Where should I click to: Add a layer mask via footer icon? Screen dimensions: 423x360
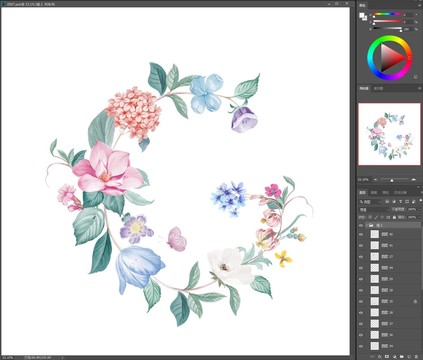(x=388, y=356)
